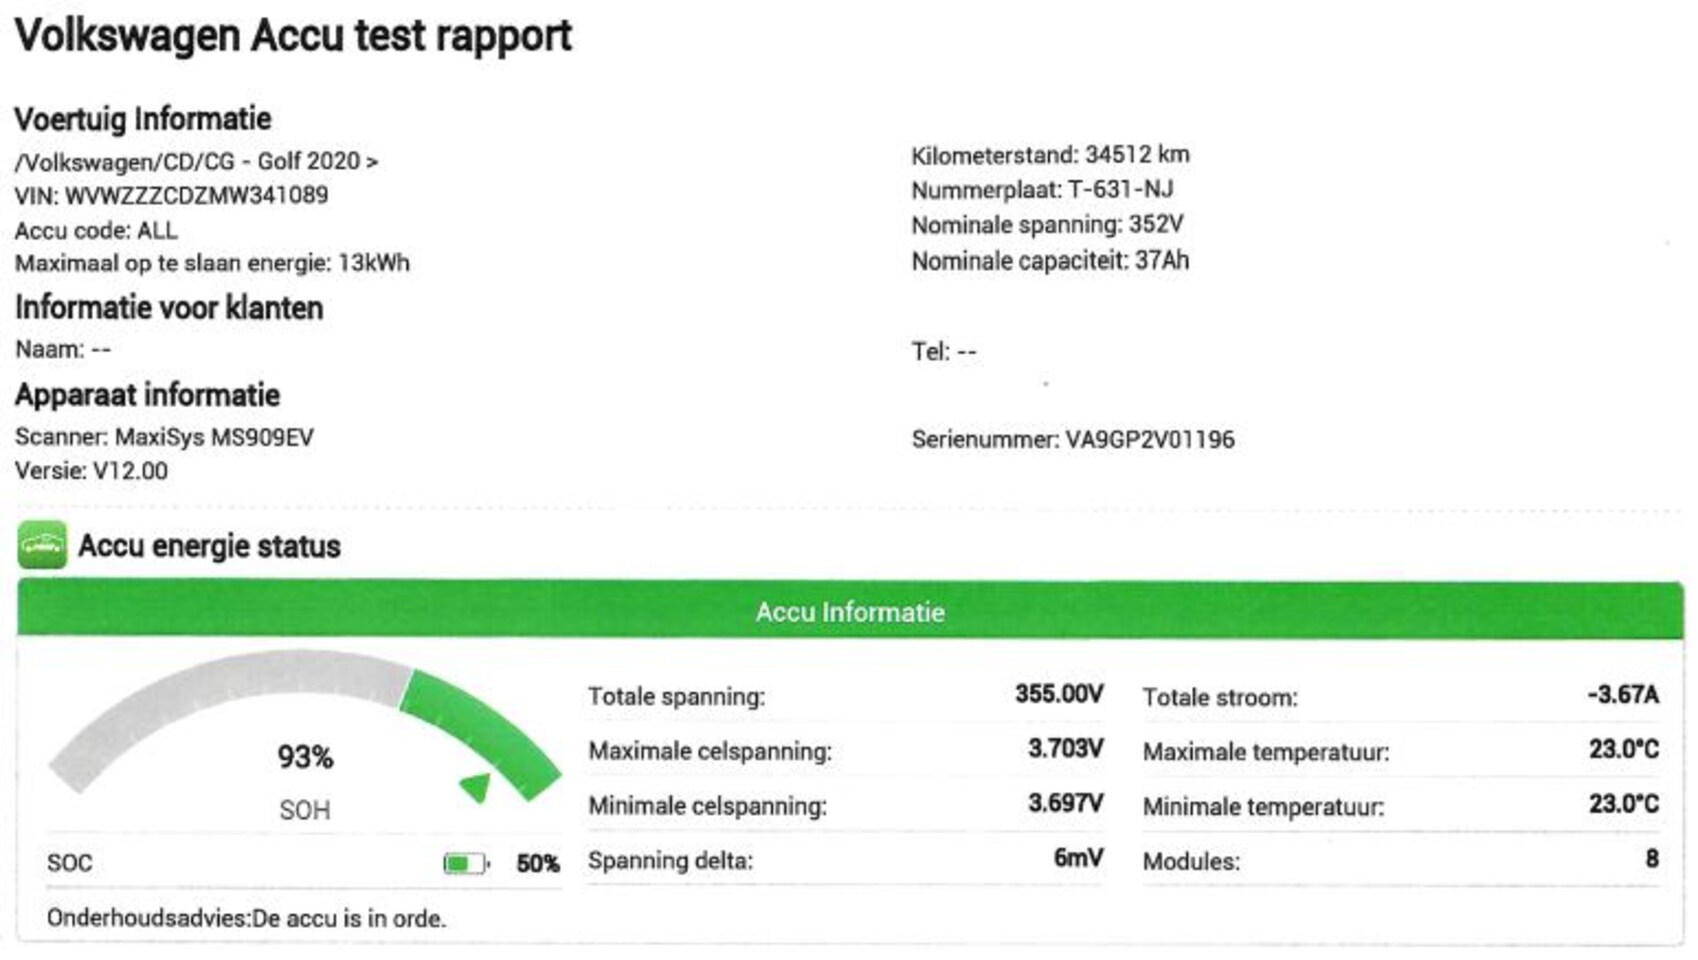The image size is (1698, 960).
Task: Click the Informatie voor klanten heading
Action: click(x=169, y=308)
